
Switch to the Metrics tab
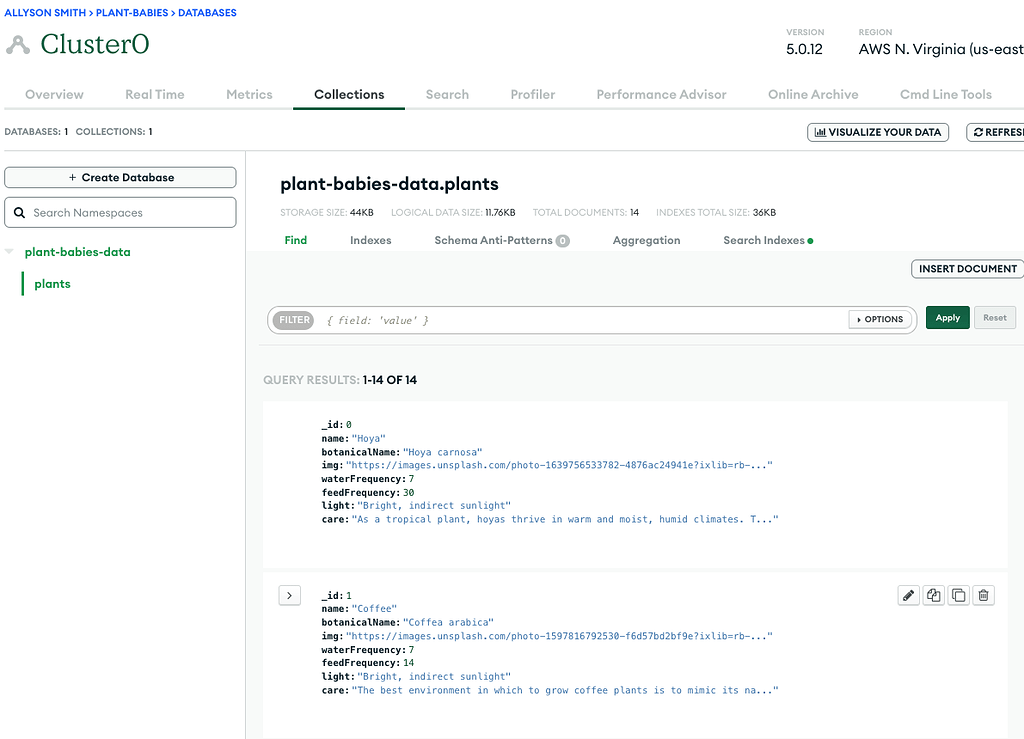[249, 94]
